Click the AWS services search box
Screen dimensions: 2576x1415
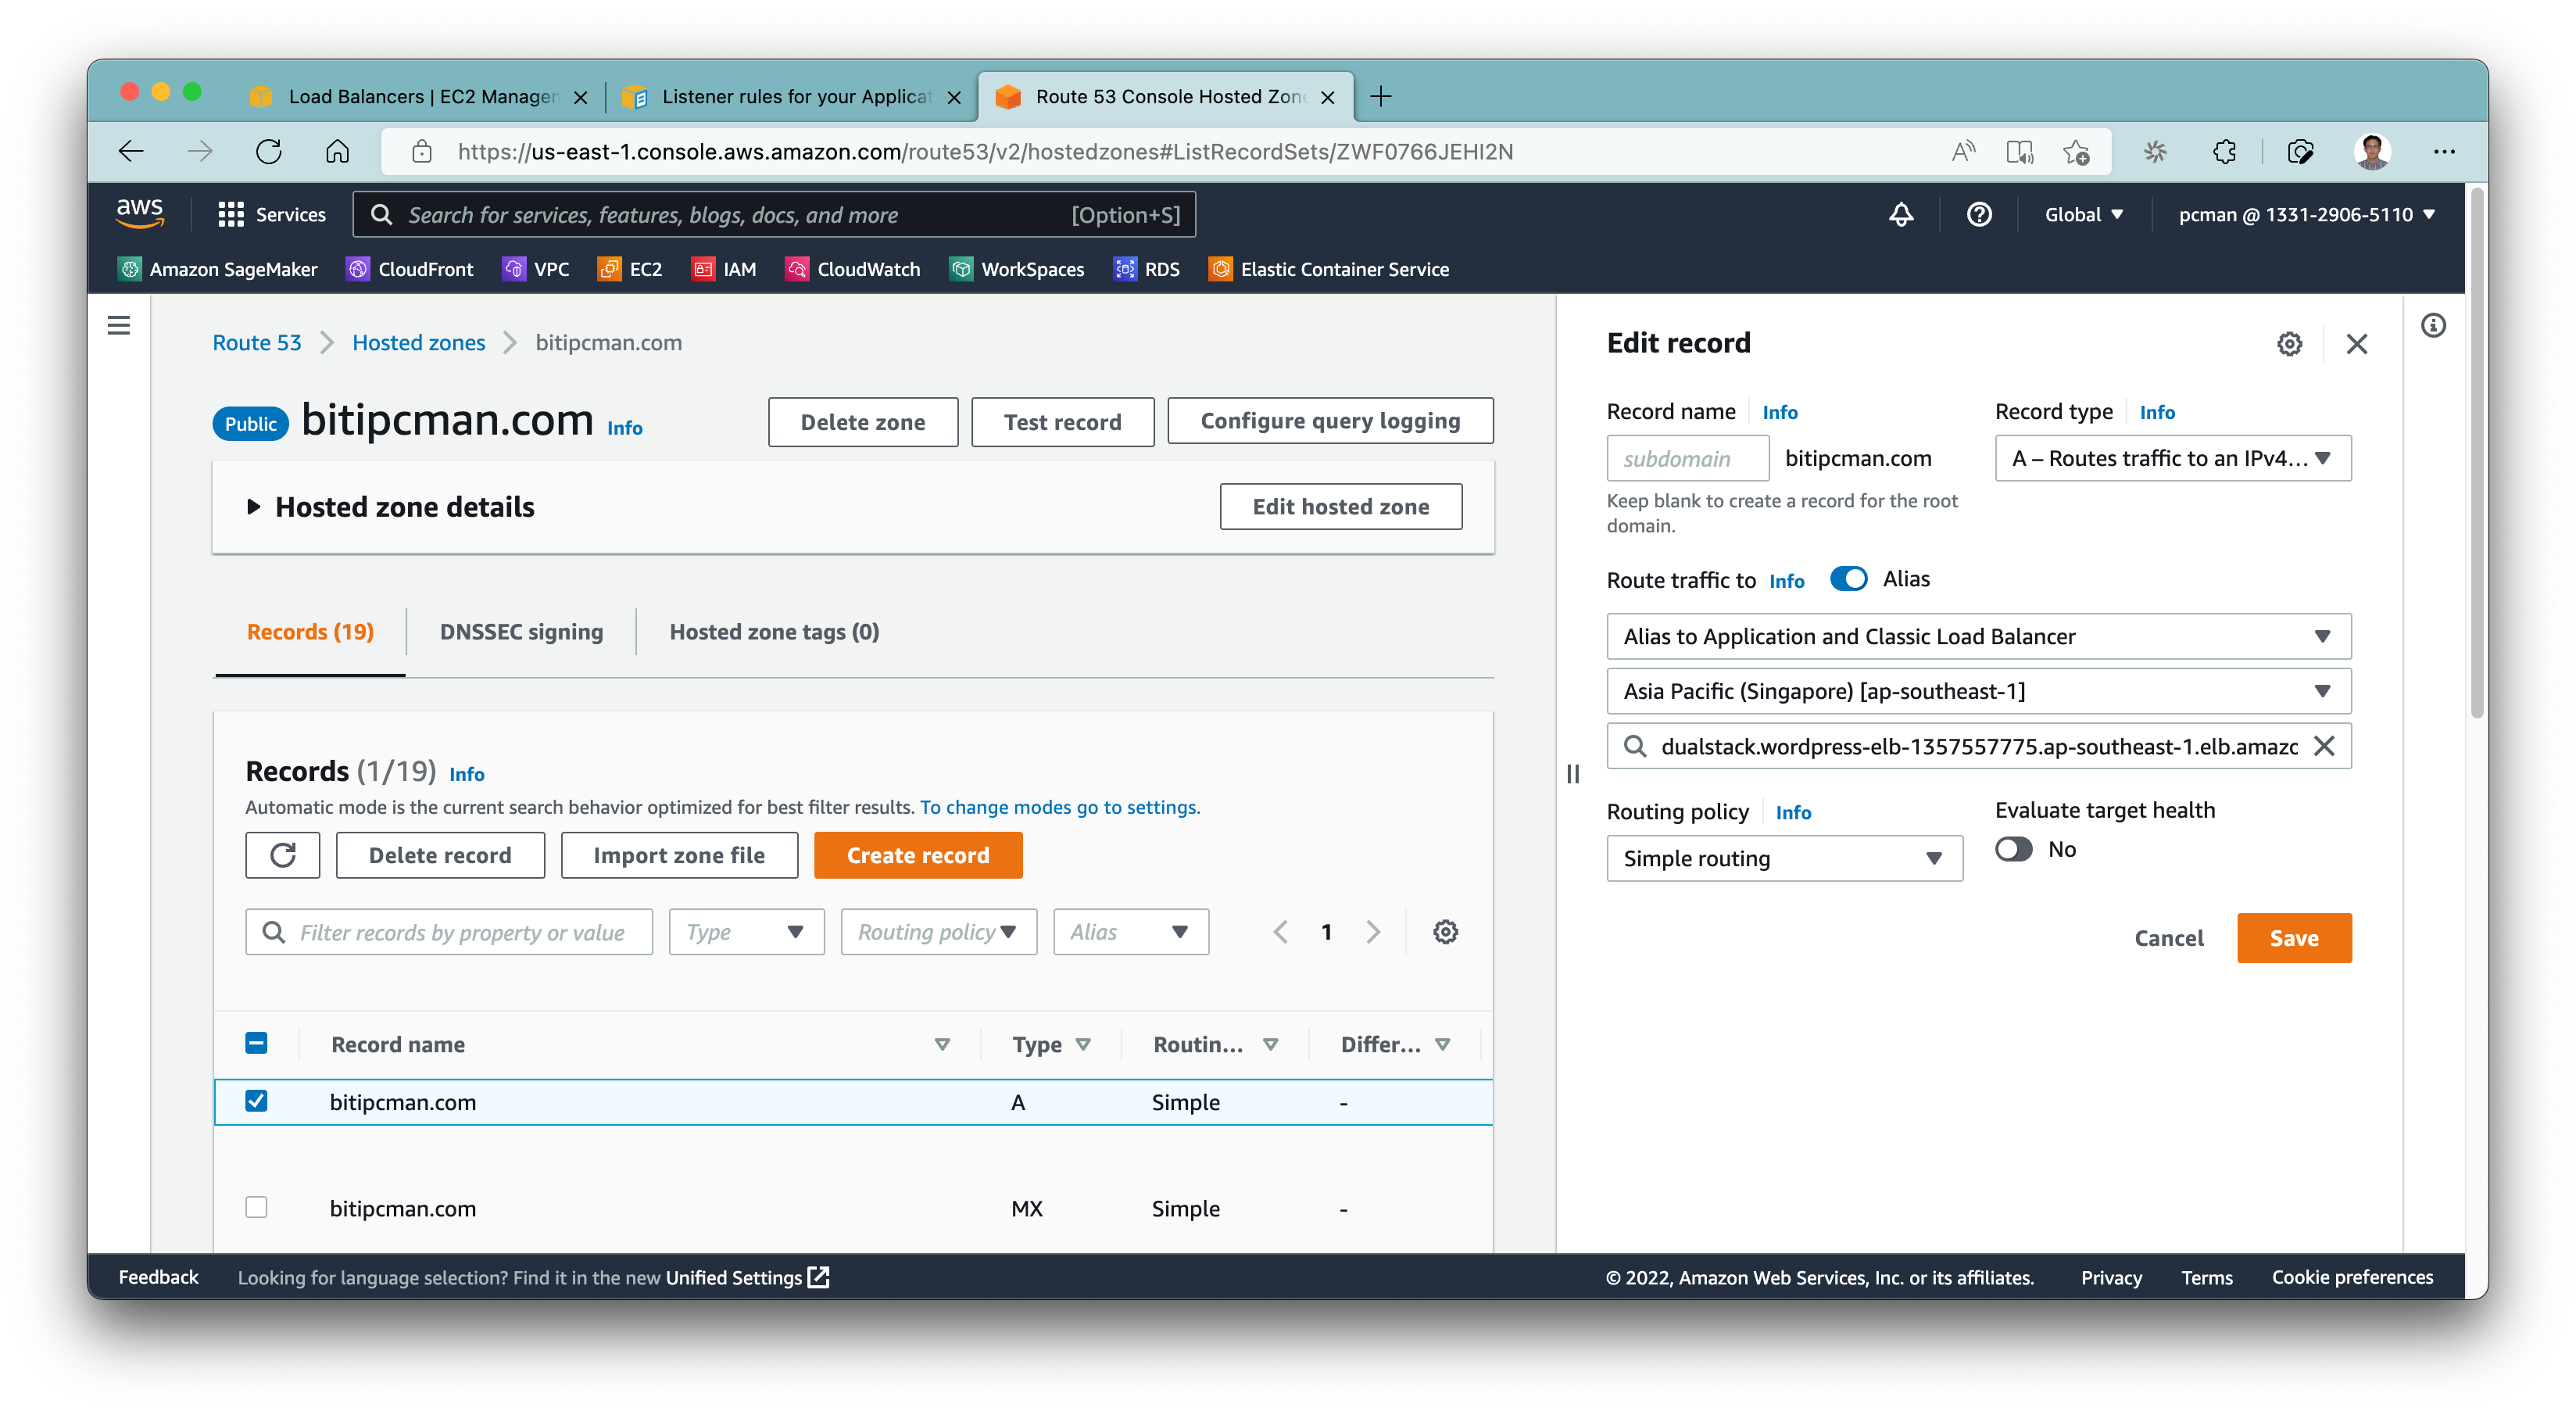pyautogui.click(x=773, y=214)
